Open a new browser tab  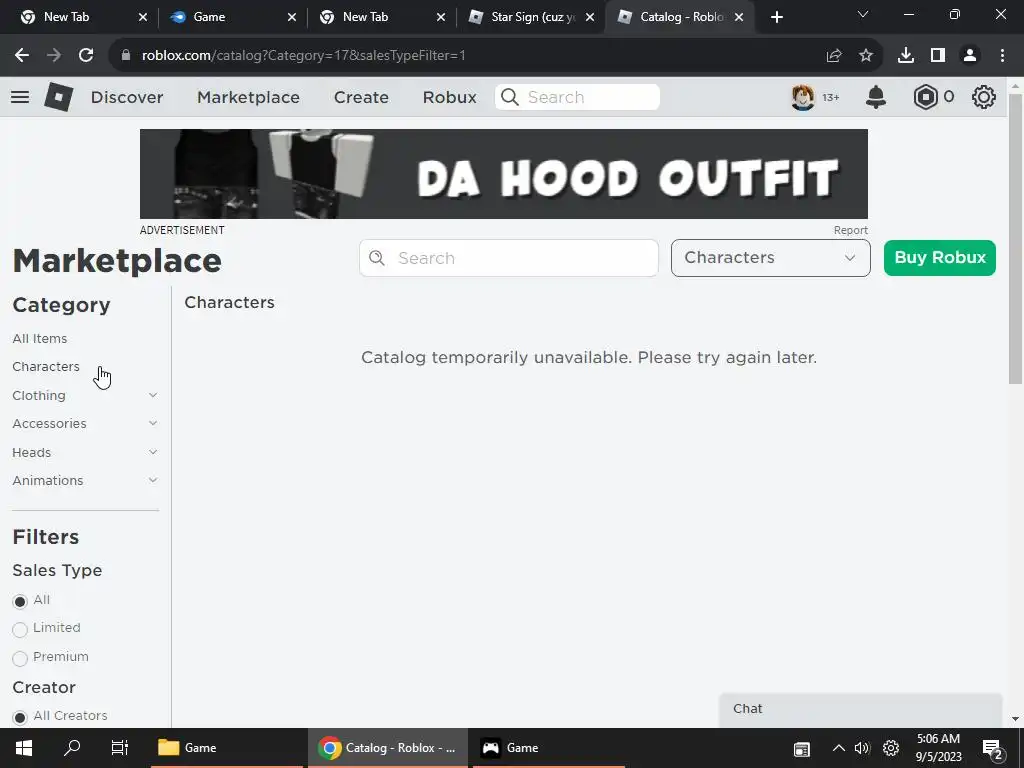[x=776, y=17]
